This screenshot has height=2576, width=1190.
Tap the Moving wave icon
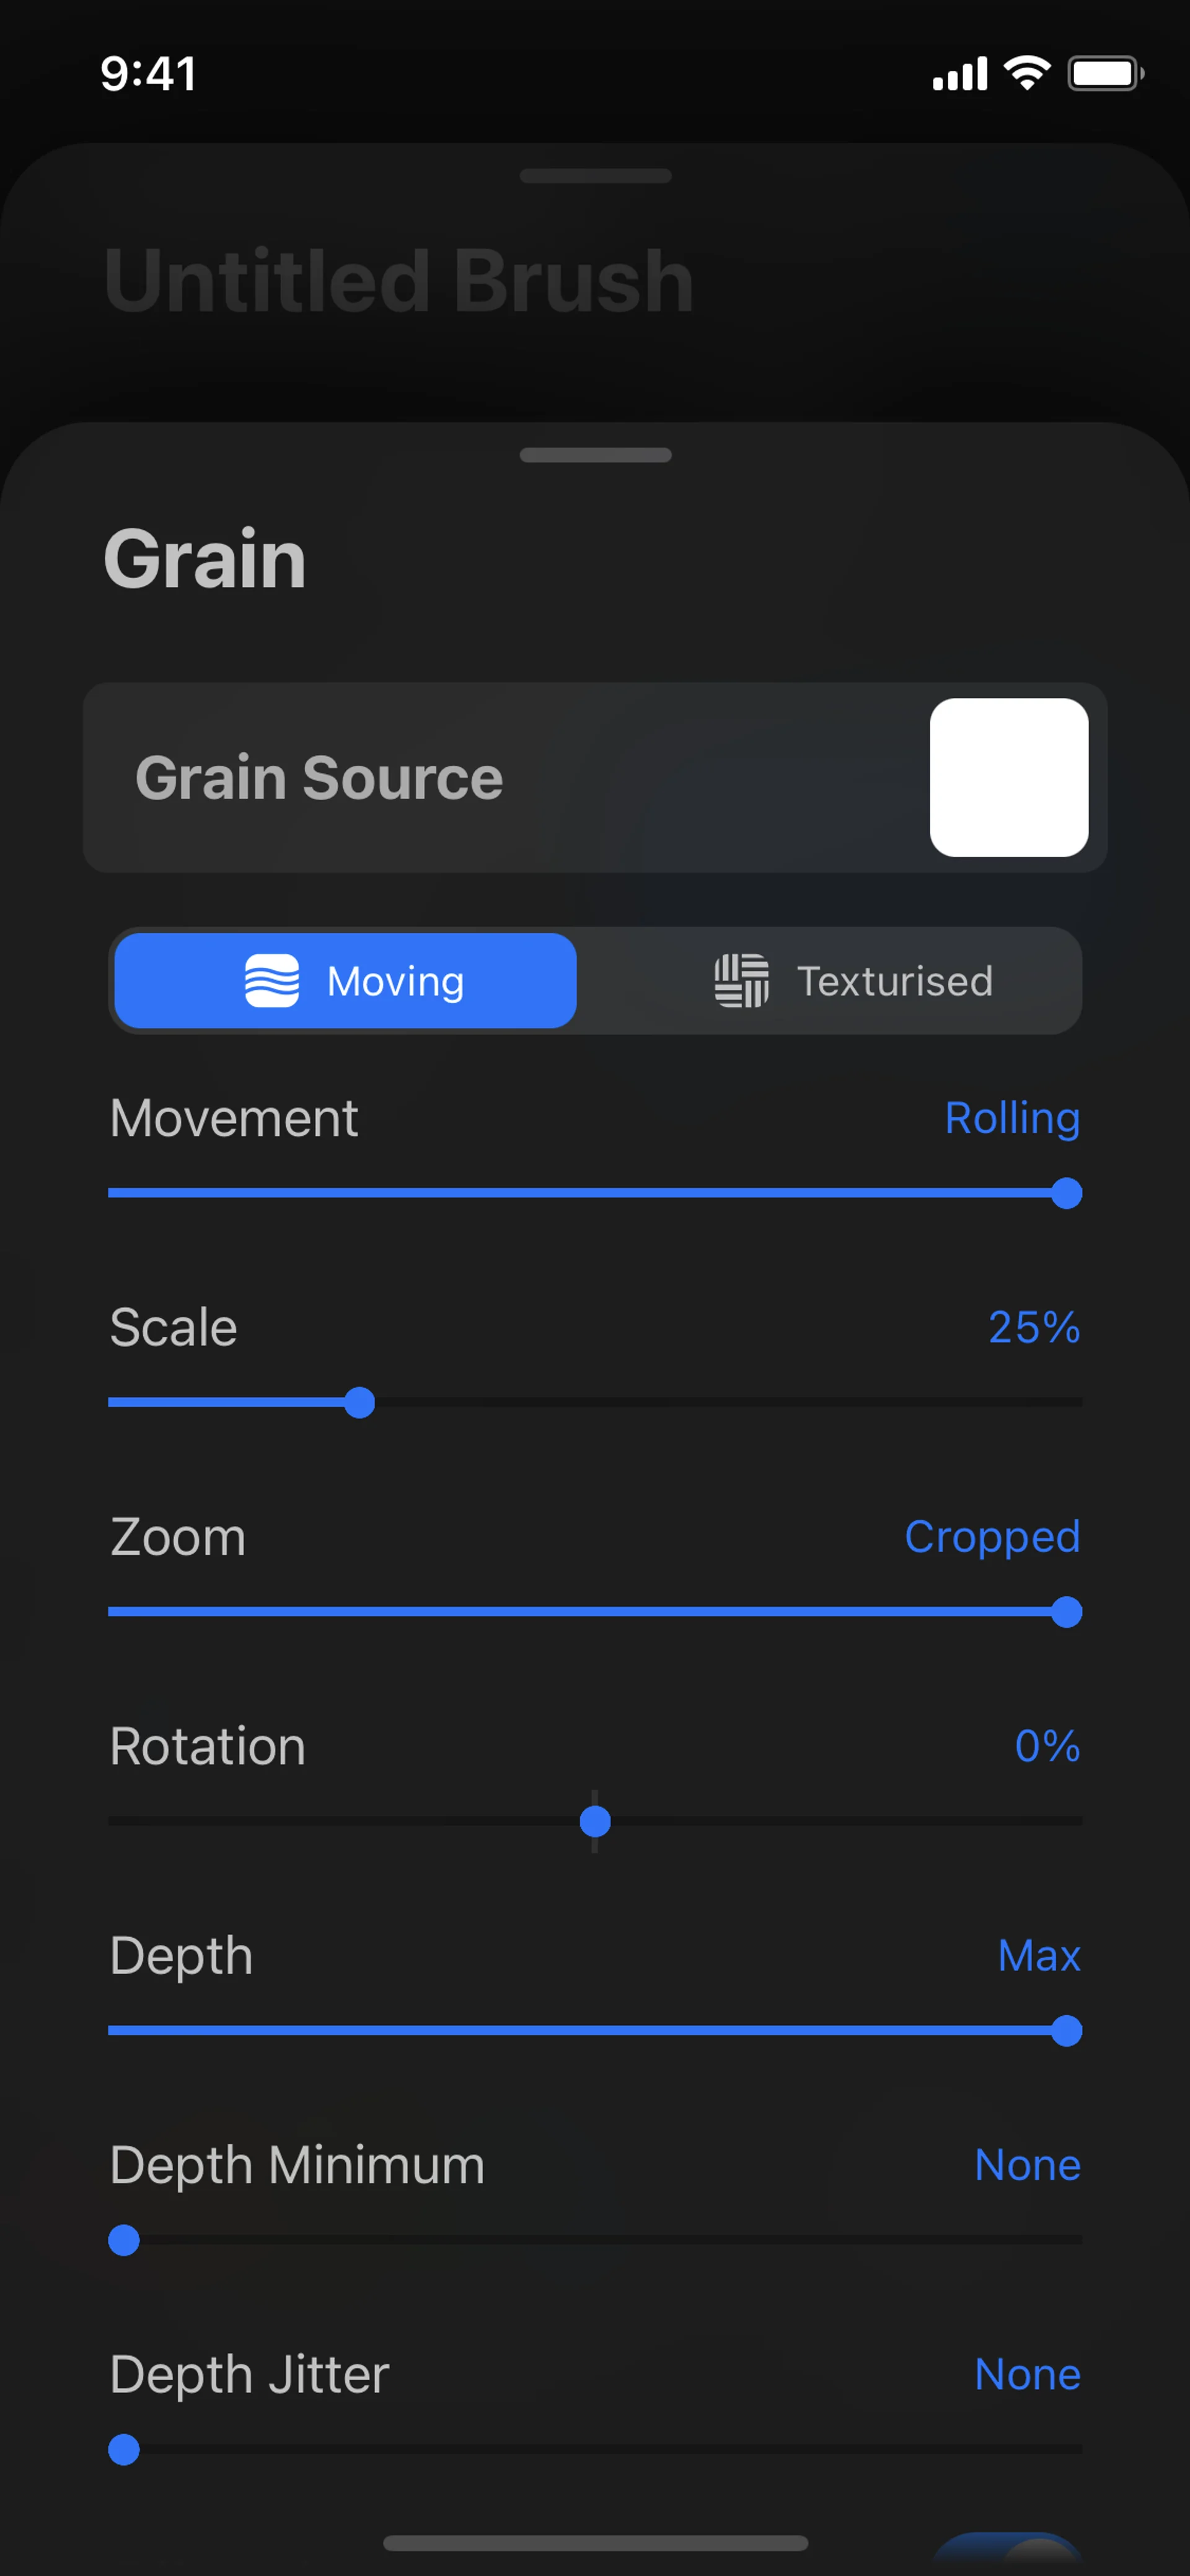pos(272,981)
